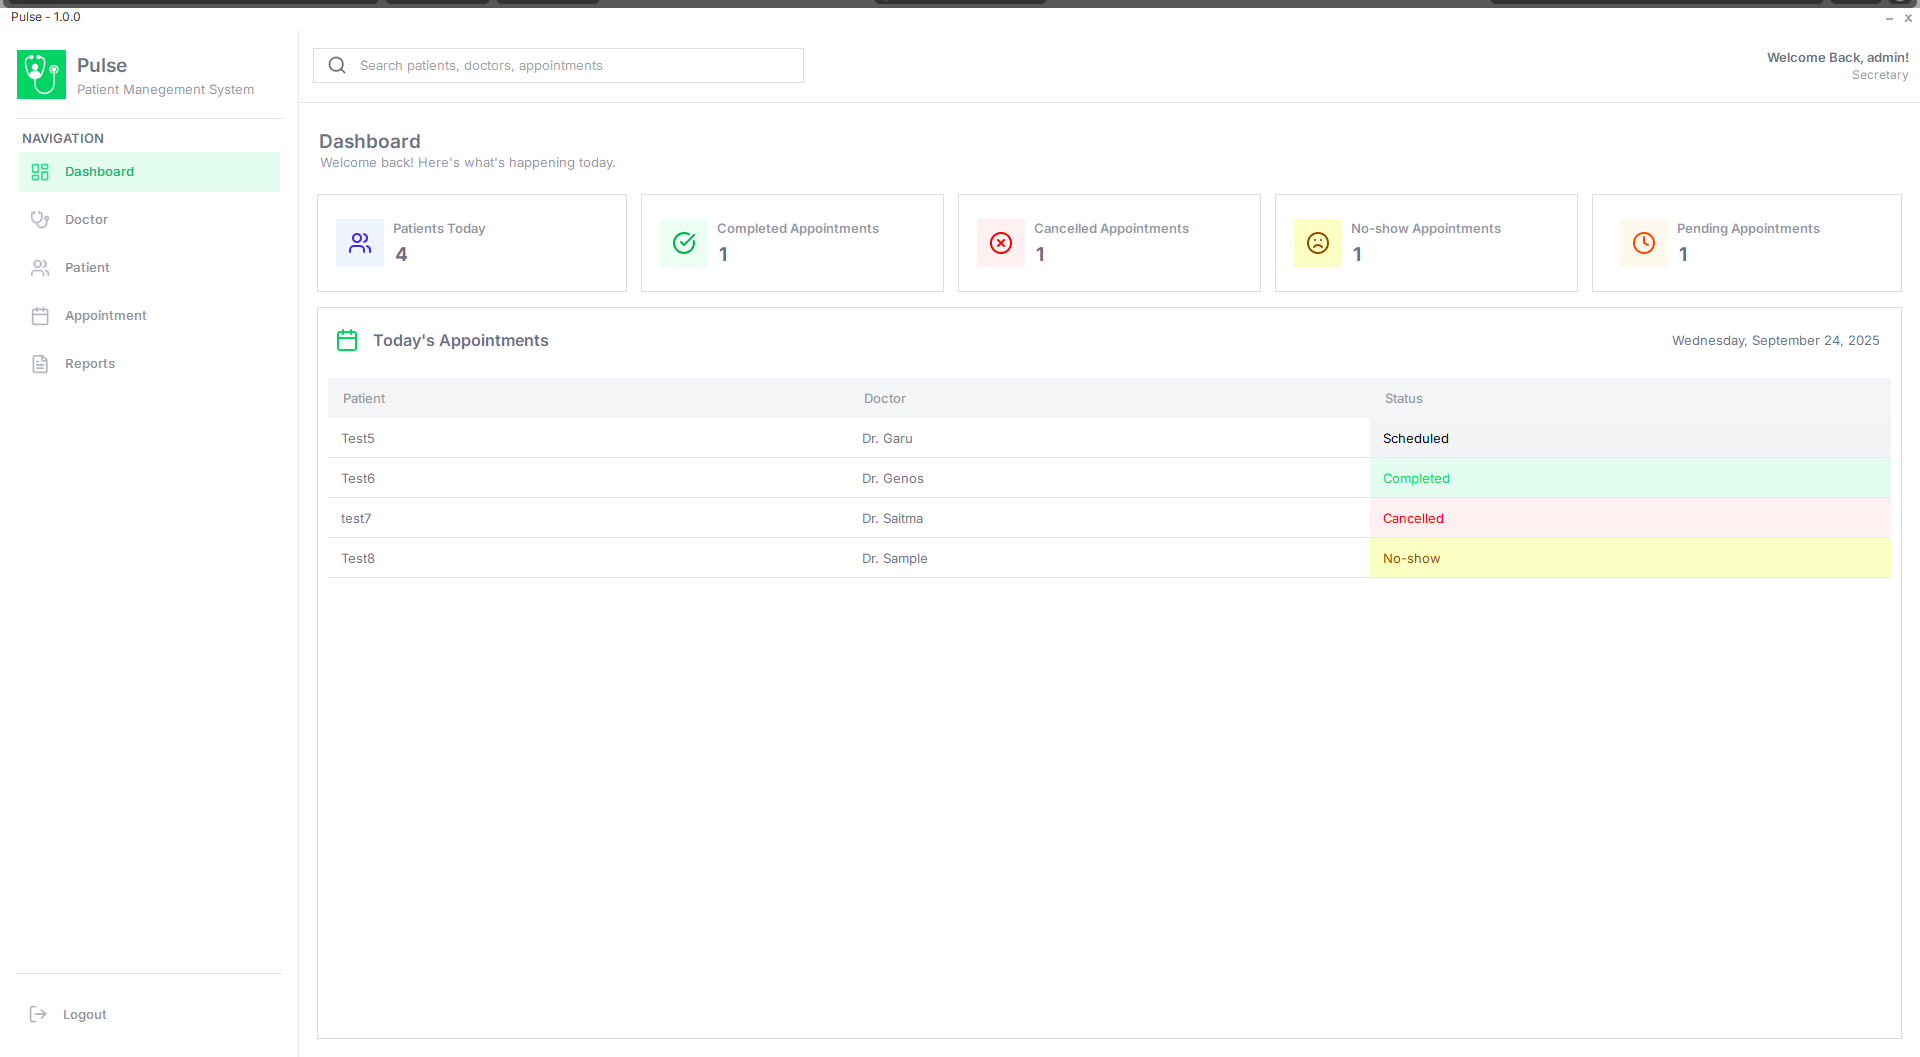
Task: Click the Completed status for Test6
Action: 1416,479
